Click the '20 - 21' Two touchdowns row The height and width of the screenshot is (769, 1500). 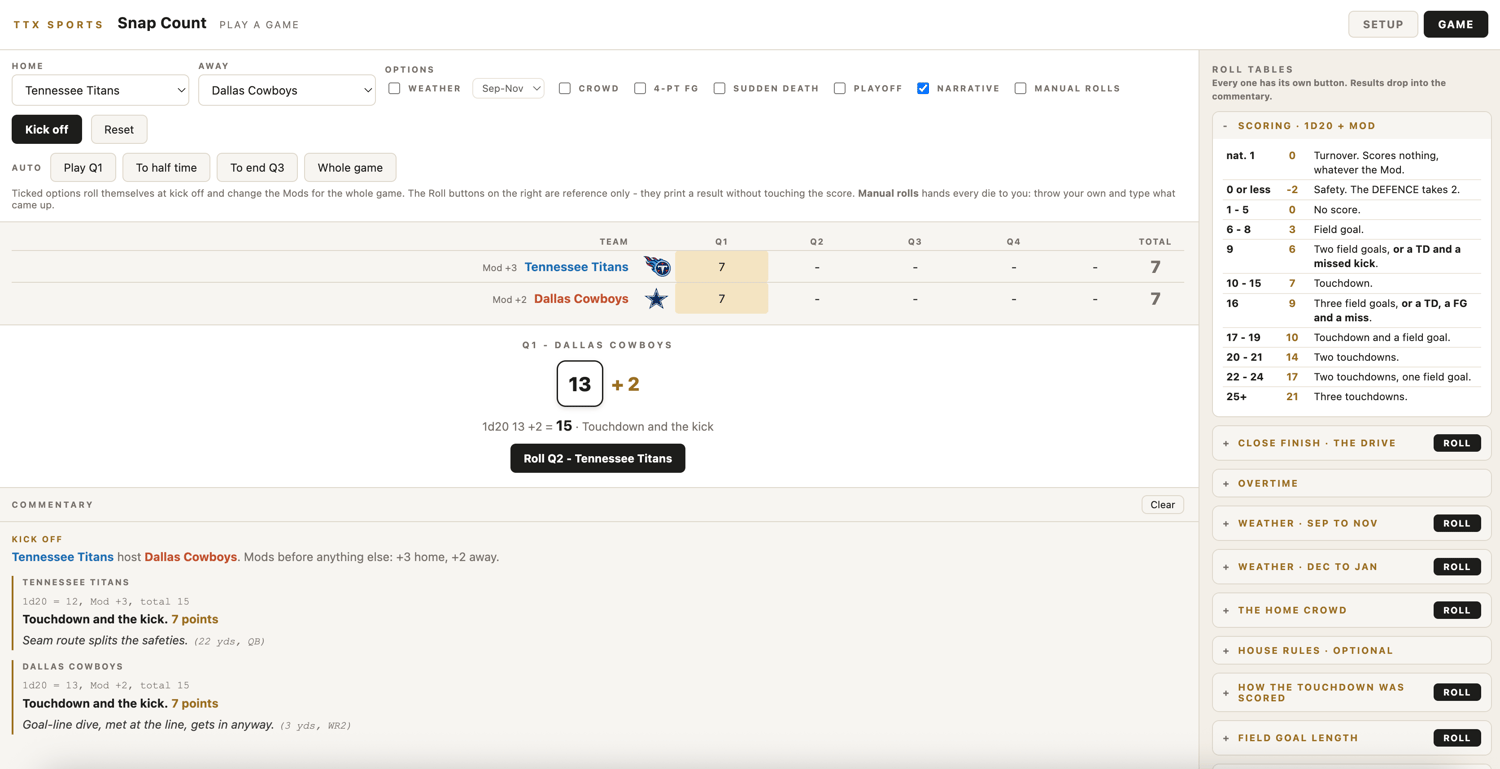point(1351,357)
